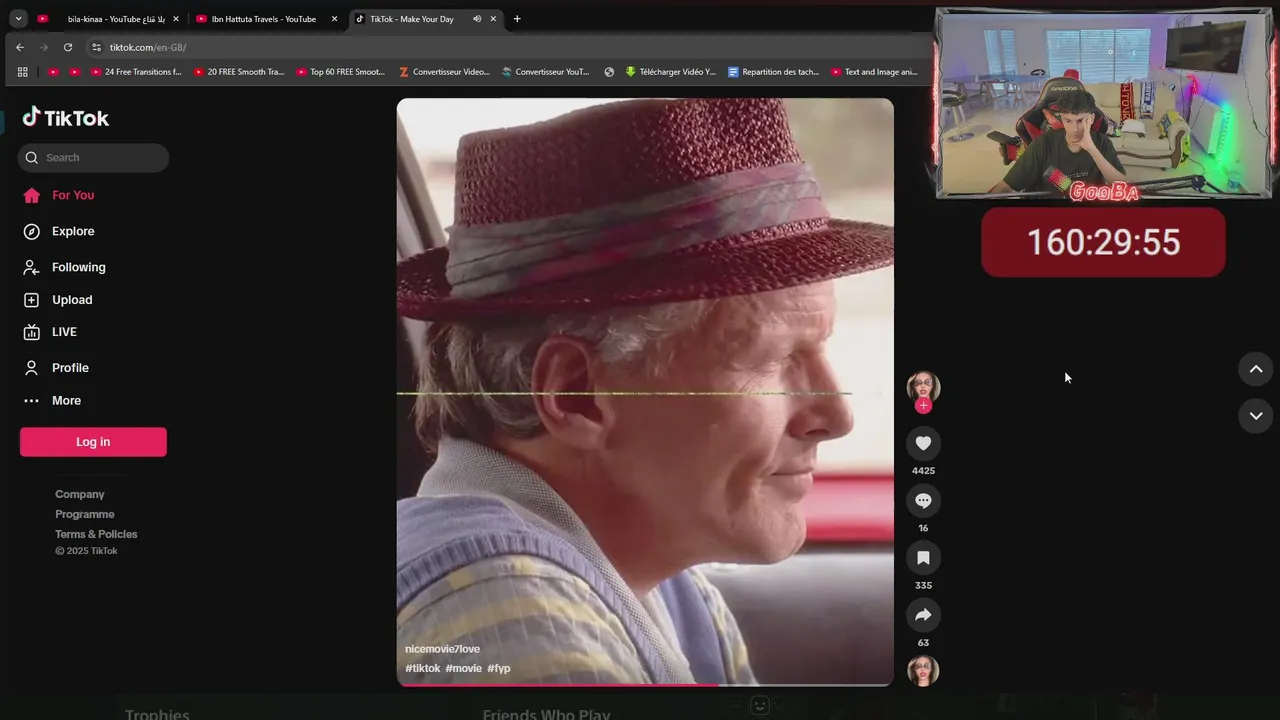Open the tab search dropdown

point(18,19)
